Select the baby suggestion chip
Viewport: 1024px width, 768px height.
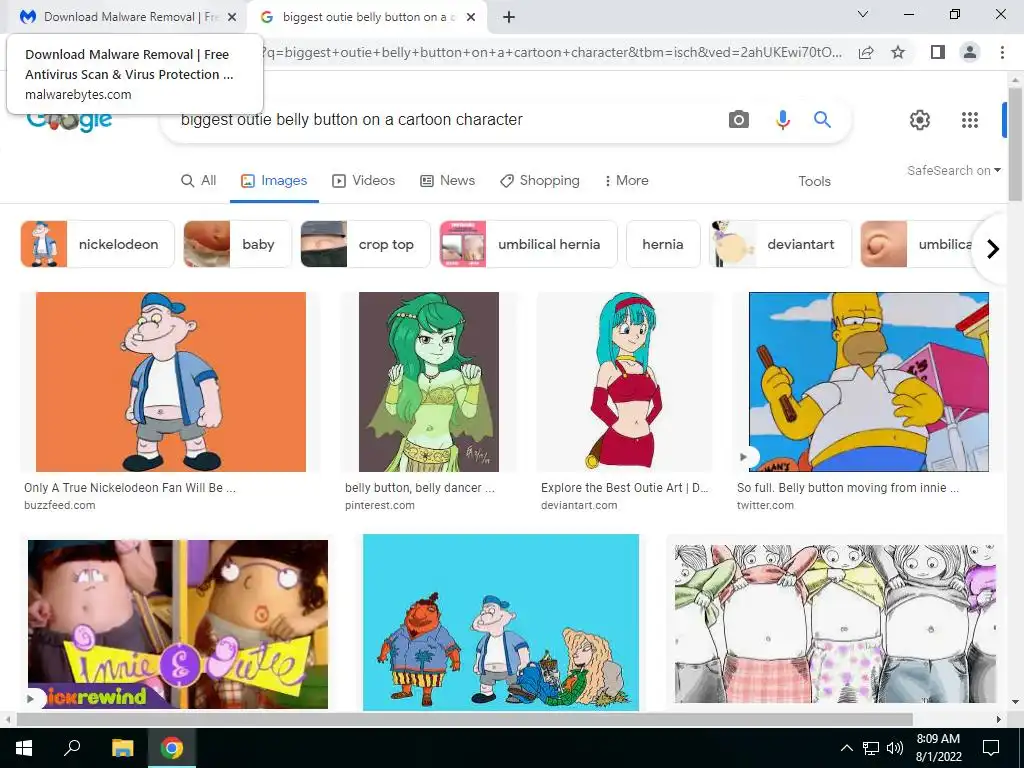(238, 244)
